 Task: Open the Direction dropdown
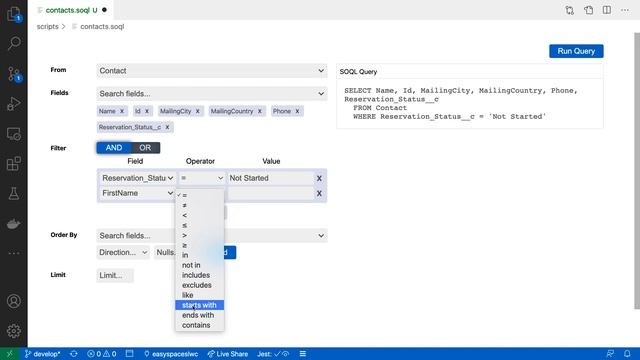[123, 252]
